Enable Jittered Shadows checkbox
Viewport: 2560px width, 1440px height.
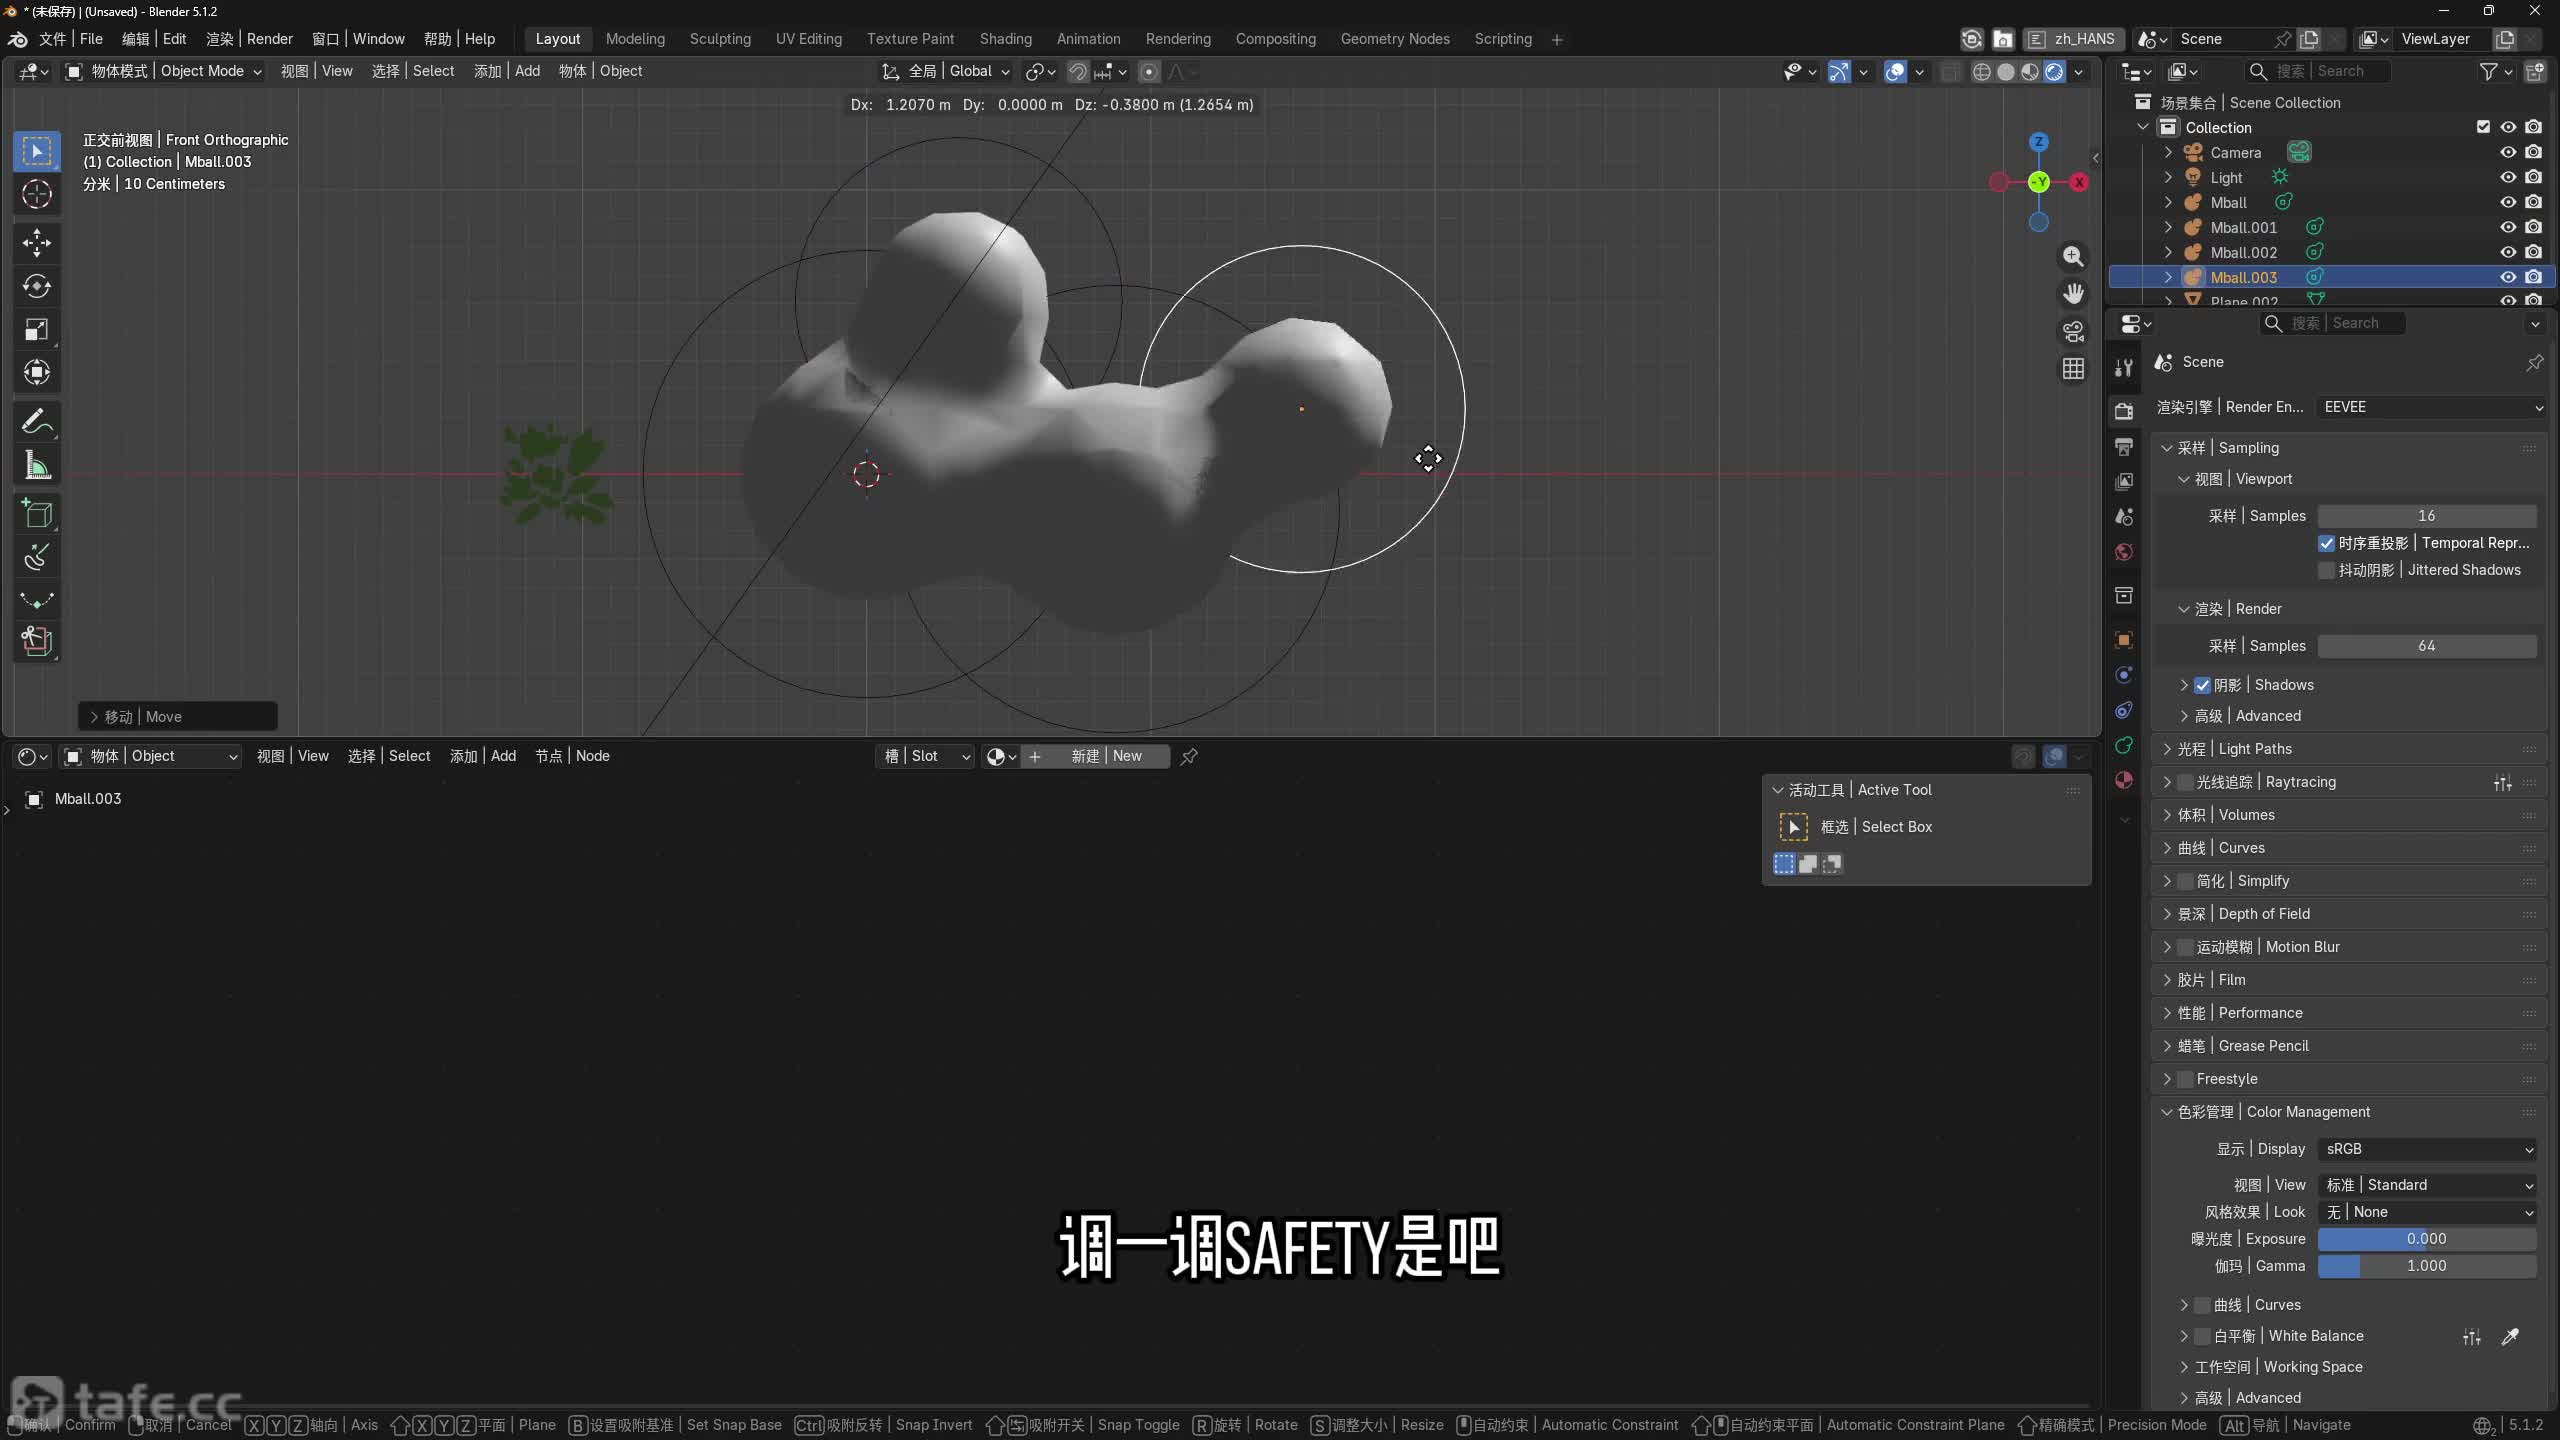tap(2326, 570)
